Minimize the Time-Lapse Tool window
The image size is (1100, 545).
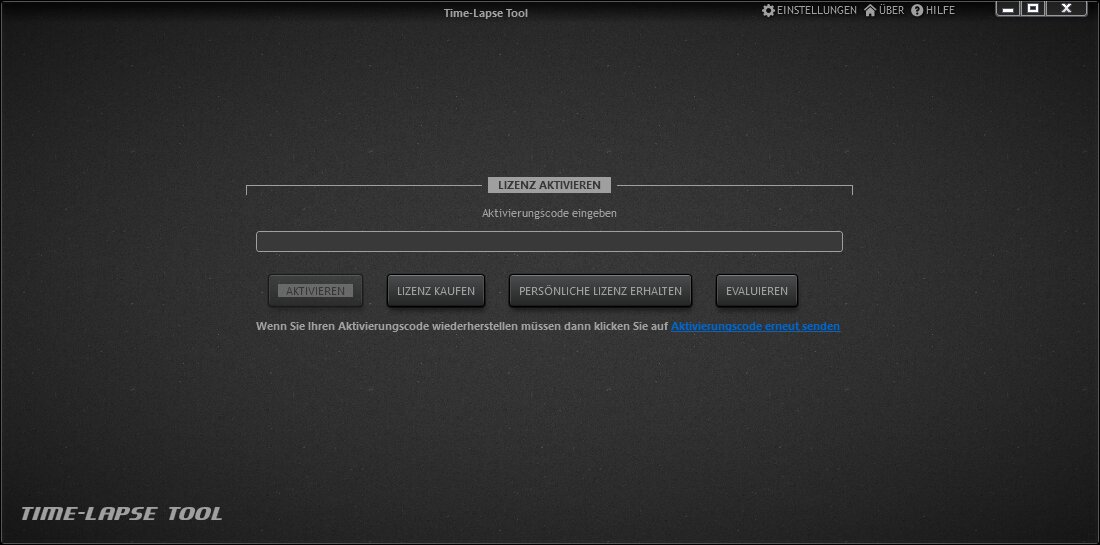point(1008,8)
